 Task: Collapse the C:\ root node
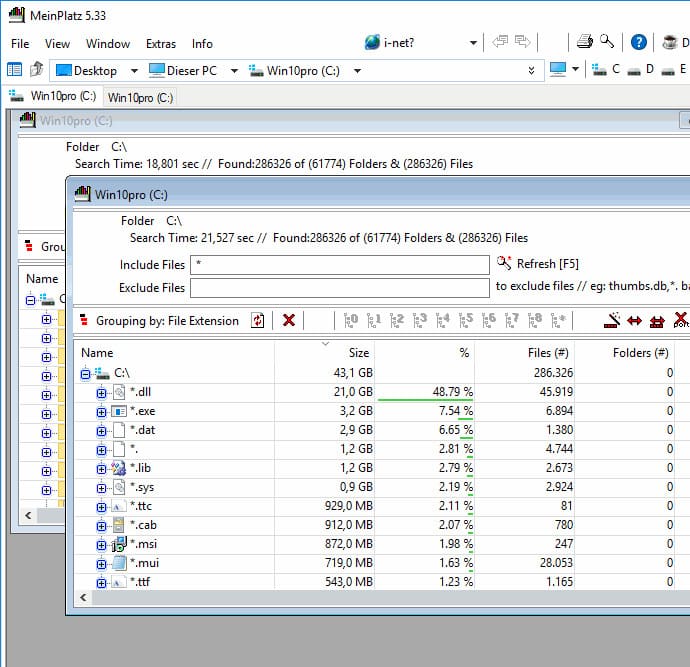(x=86, y=373)
